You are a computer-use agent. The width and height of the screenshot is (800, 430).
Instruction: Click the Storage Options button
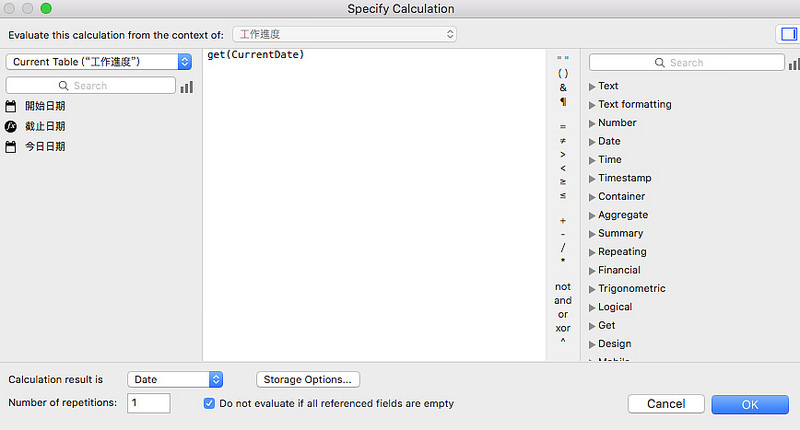point(308,380)
